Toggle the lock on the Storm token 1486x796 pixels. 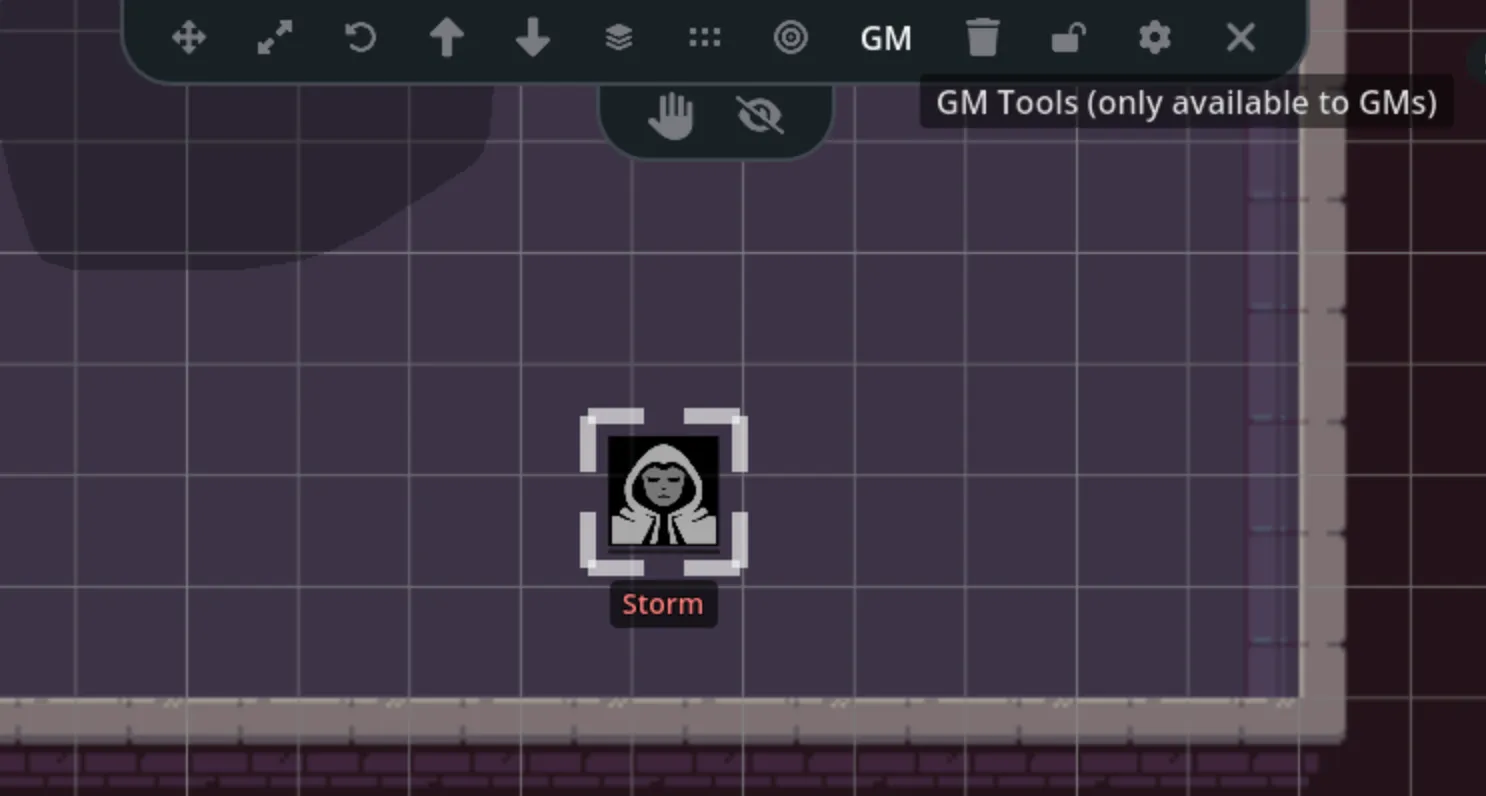[x=1067, y=38]
